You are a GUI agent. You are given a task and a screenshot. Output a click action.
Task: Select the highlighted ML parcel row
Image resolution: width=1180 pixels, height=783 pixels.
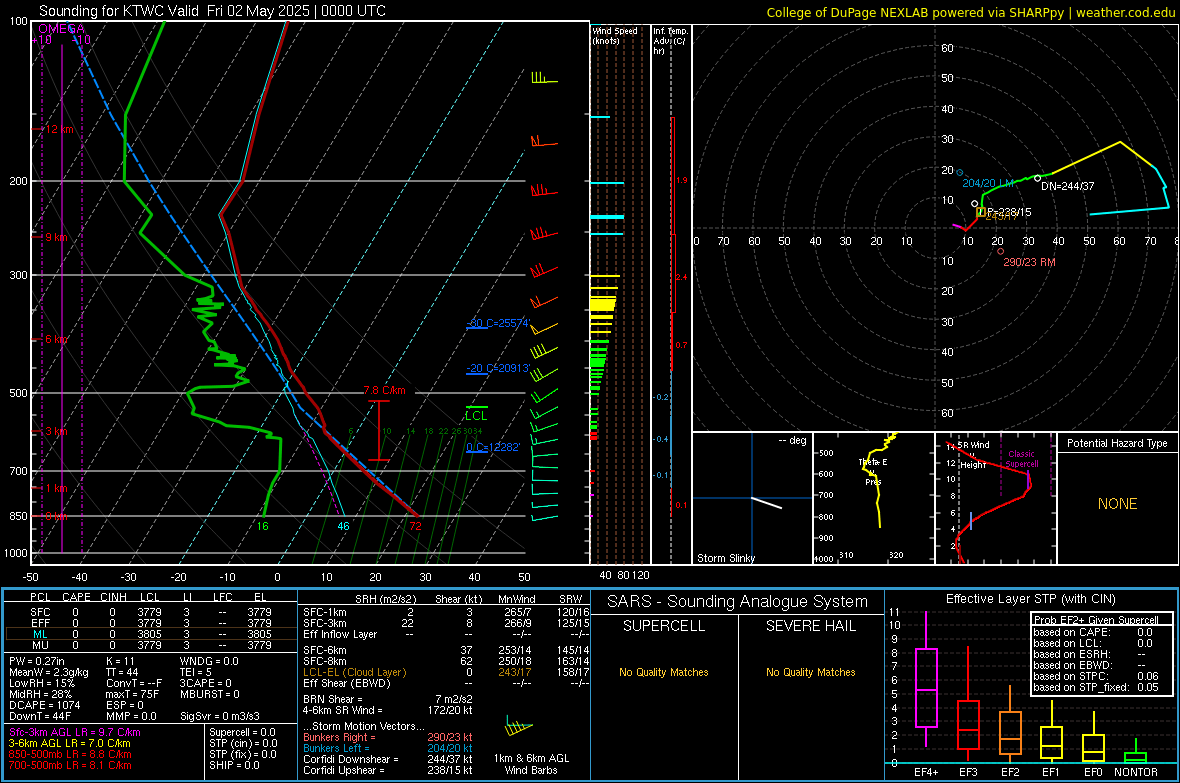coord(151,634)
